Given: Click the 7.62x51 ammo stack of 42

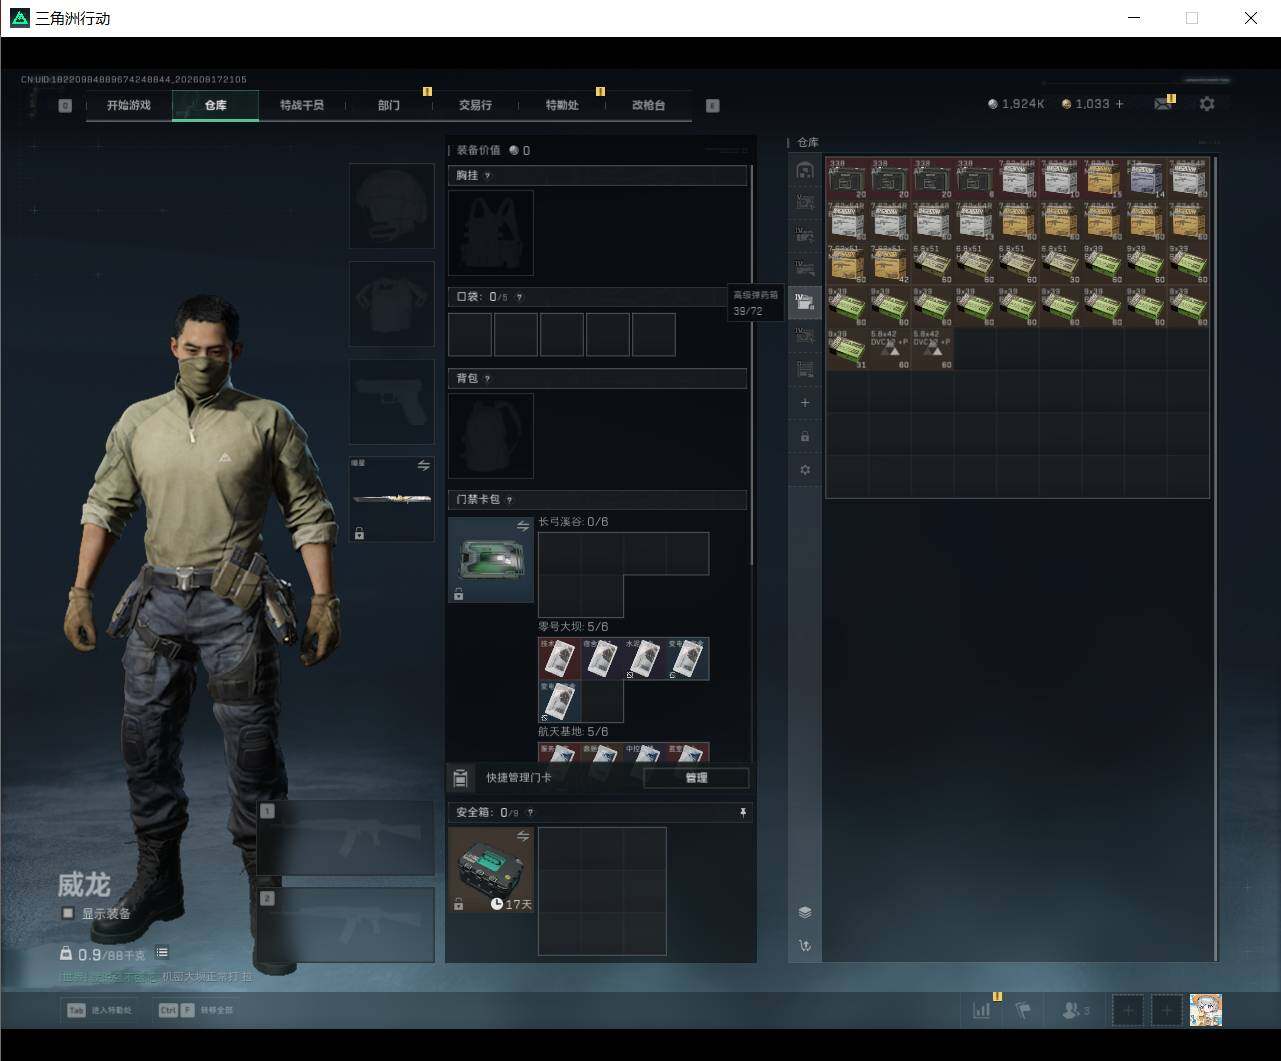Looking at the screenshot, I should point(890,264).
